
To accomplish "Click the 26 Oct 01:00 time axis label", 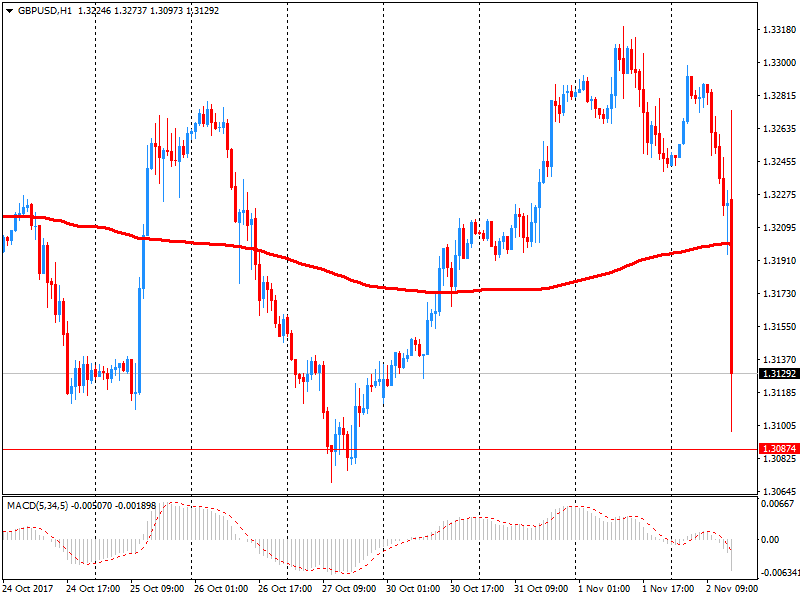I will 221,588.
